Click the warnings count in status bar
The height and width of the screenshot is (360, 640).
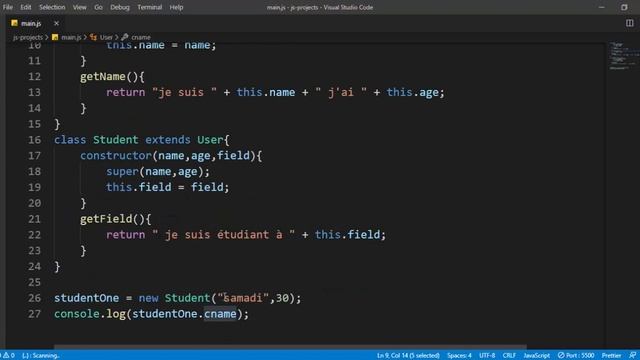tap(9, 355)
